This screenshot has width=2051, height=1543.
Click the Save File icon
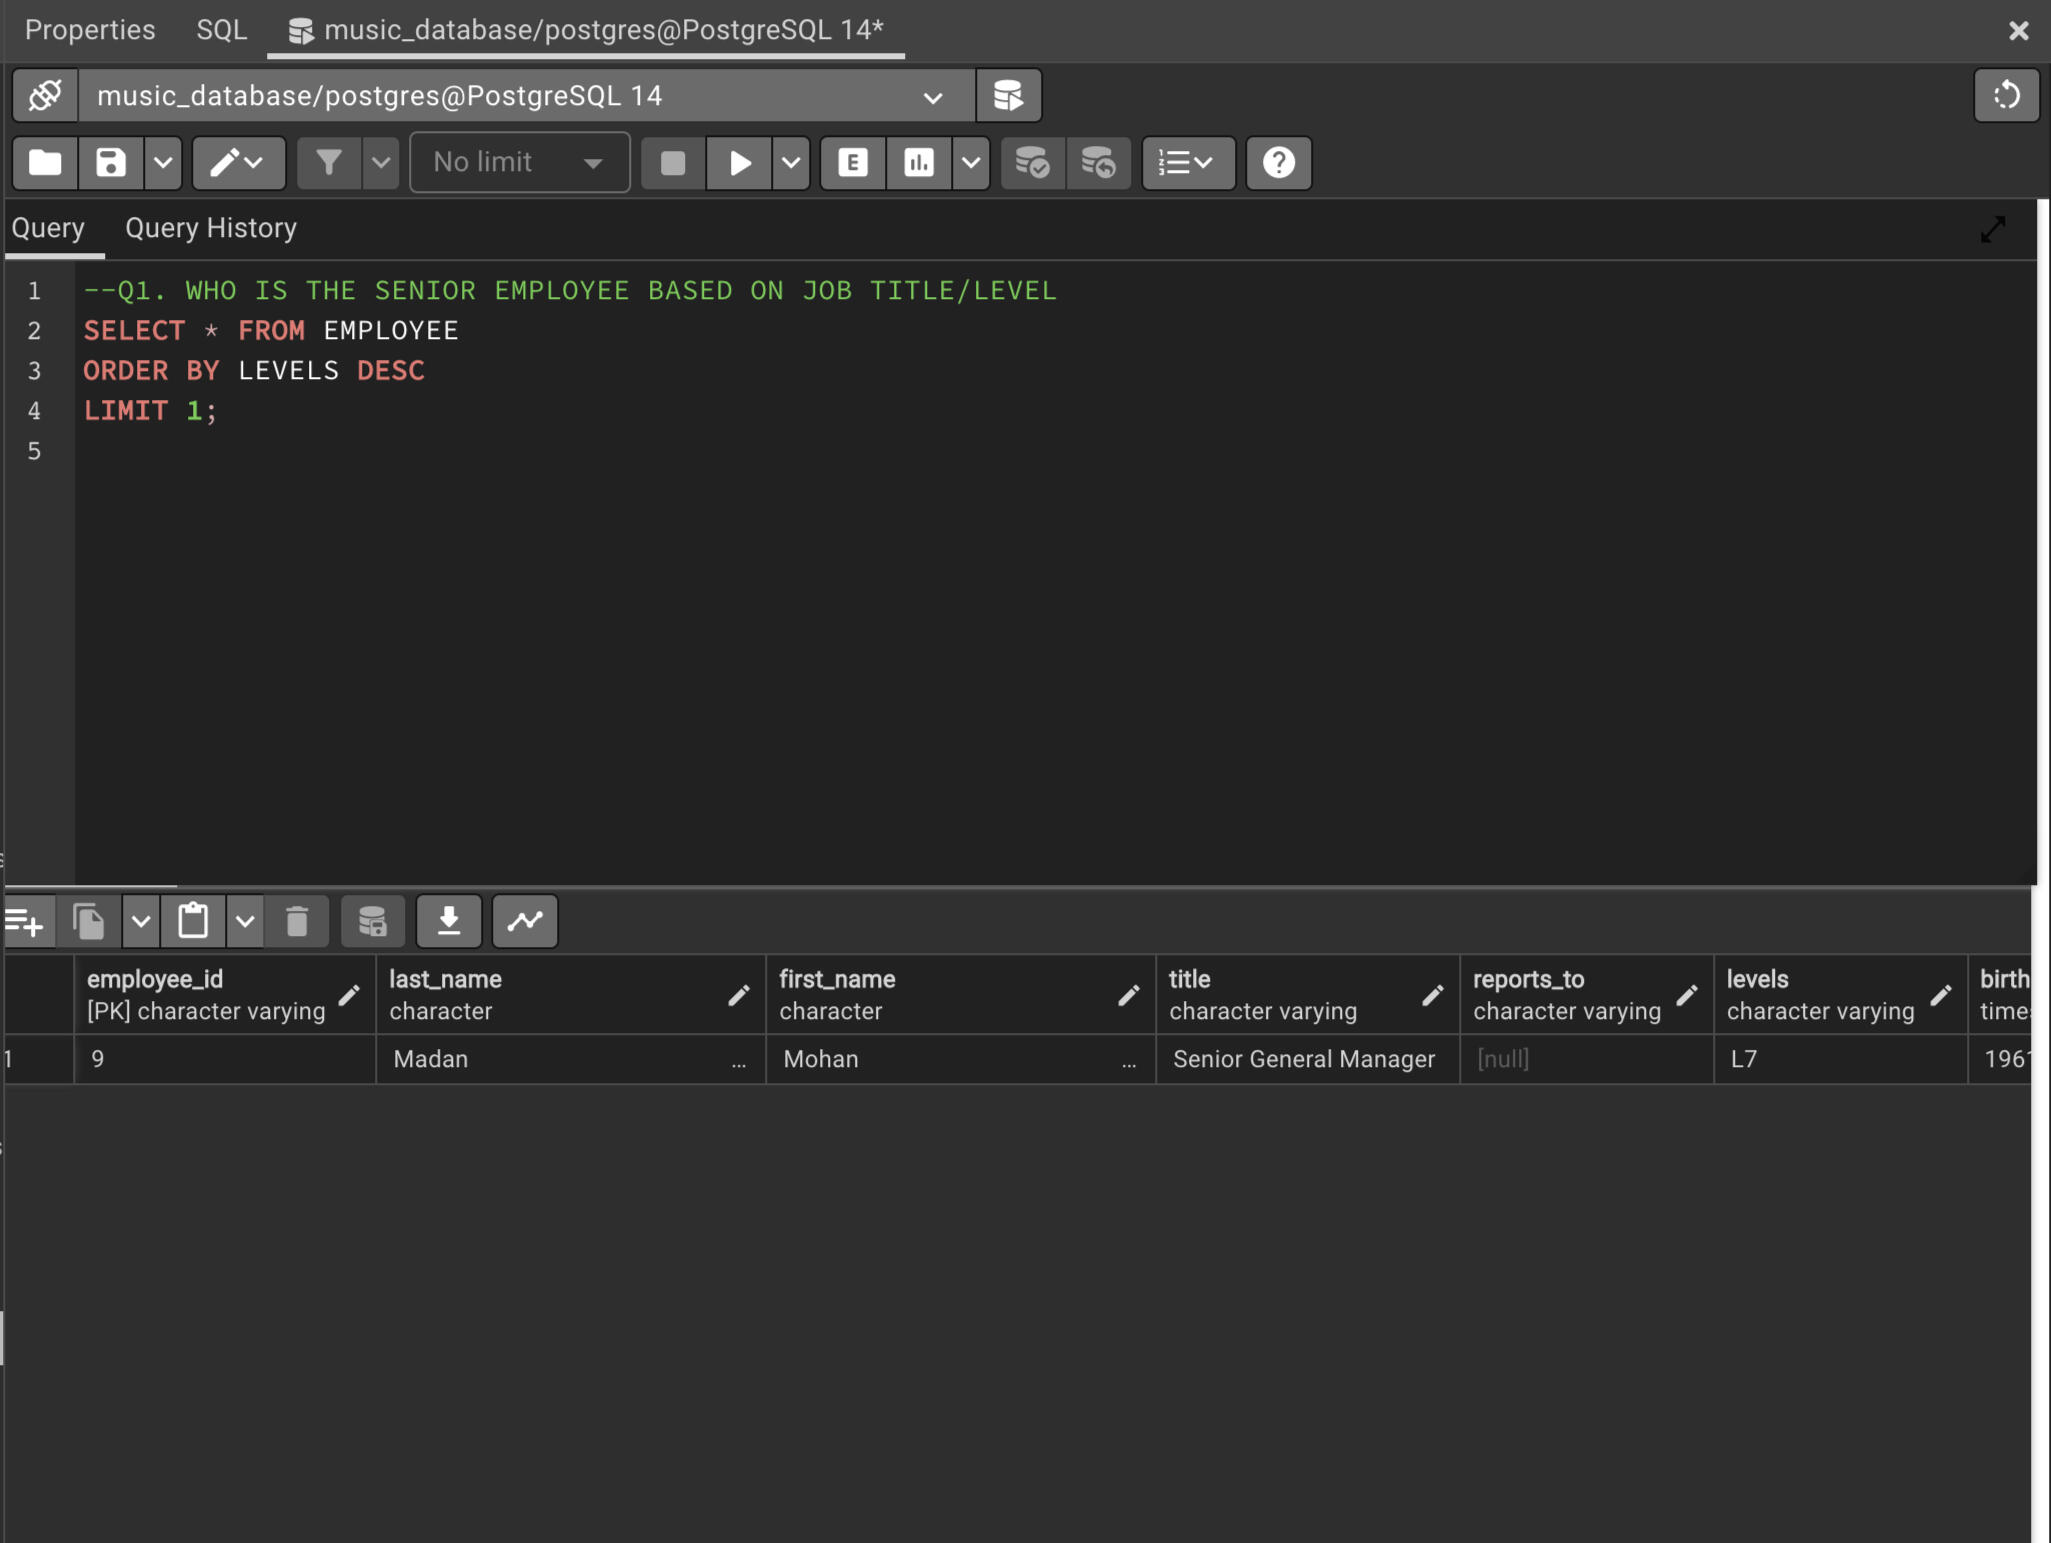click(x=111, y=162)
